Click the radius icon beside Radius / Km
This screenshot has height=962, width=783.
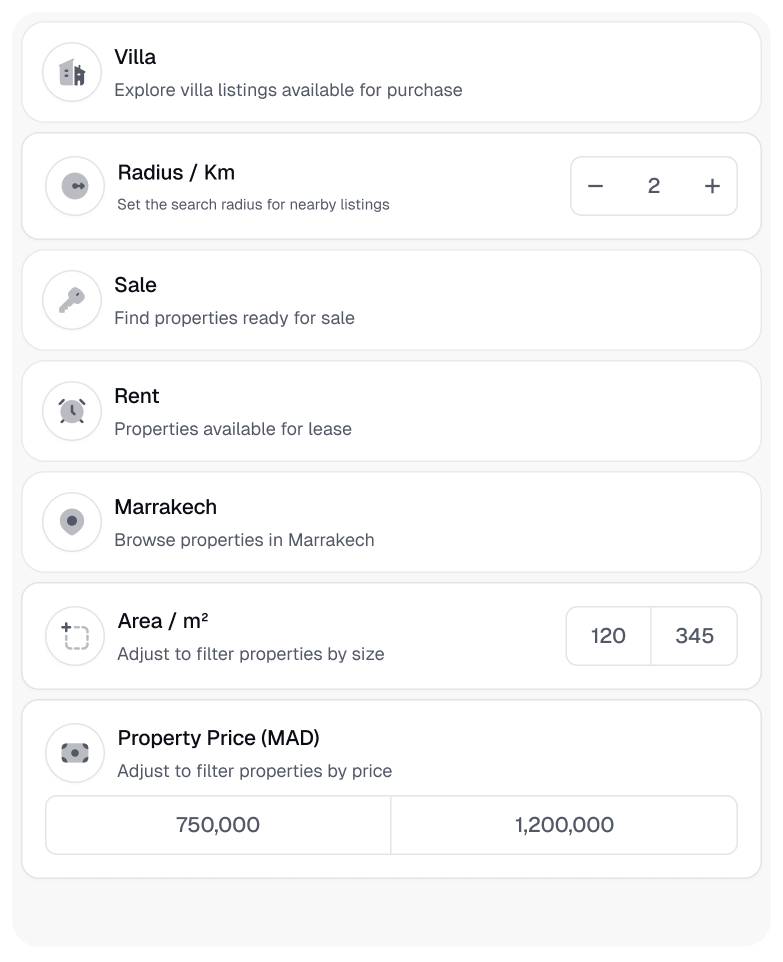pyautogui.click(x=75, y=186)
